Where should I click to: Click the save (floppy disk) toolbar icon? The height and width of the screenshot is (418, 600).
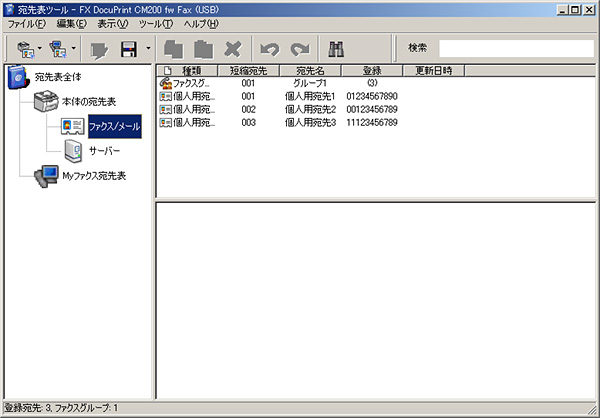128,48
